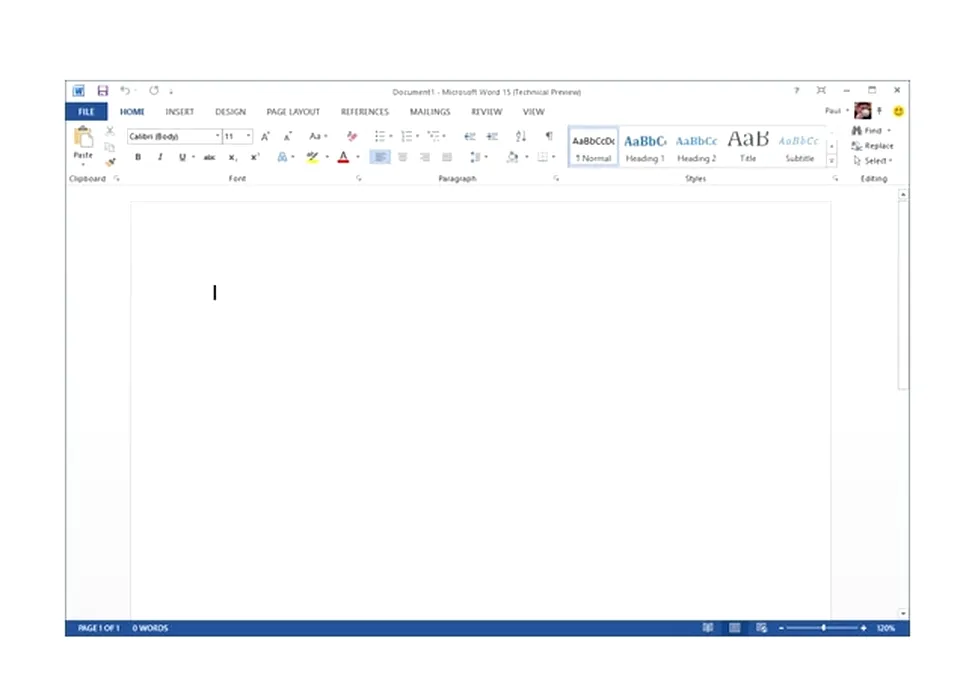
Task: Click the Format Painter brush icon
Action: [x=110, y=161]
